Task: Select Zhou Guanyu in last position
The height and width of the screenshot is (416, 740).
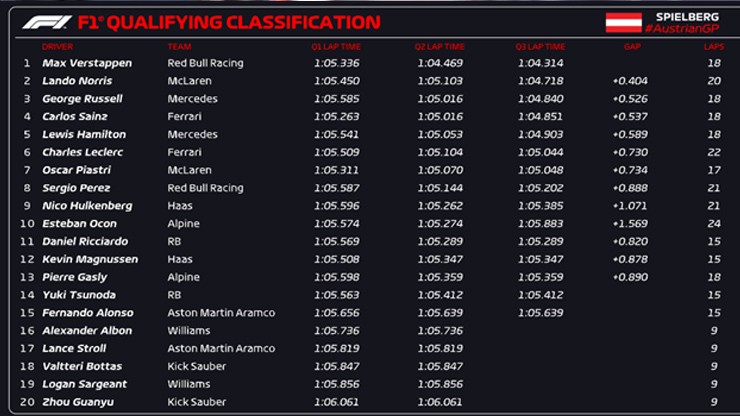Action: (x=78, y=402)
